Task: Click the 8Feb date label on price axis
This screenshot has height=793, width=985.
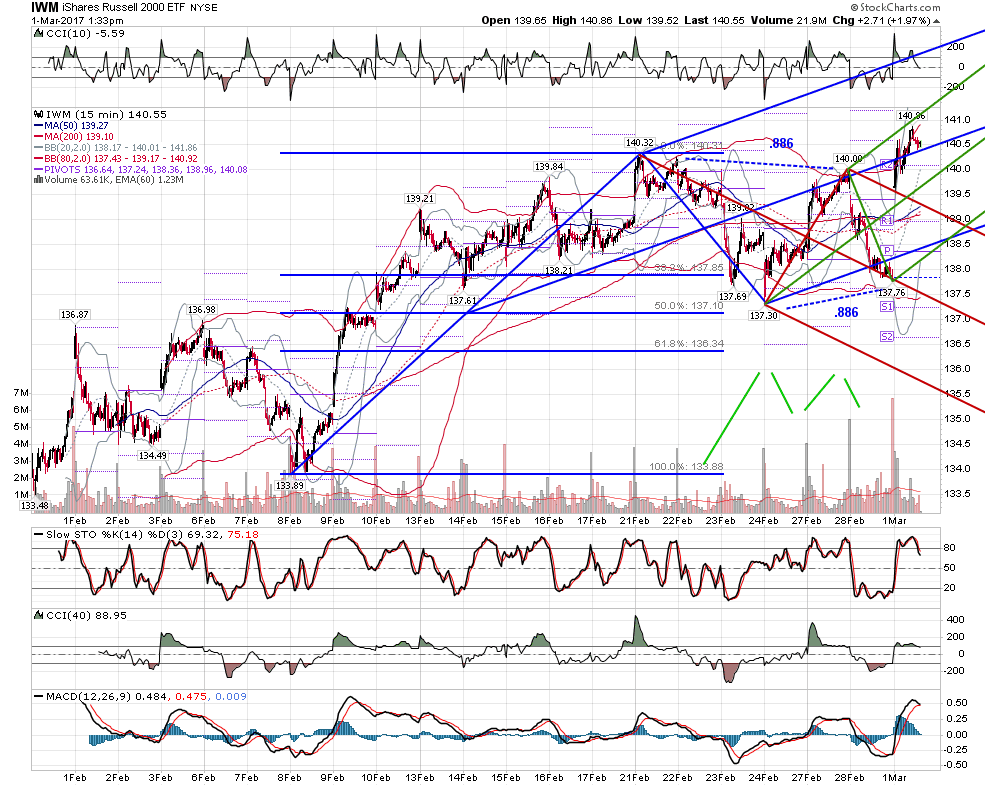Action: pyautogui.click(x=290, y=520)
